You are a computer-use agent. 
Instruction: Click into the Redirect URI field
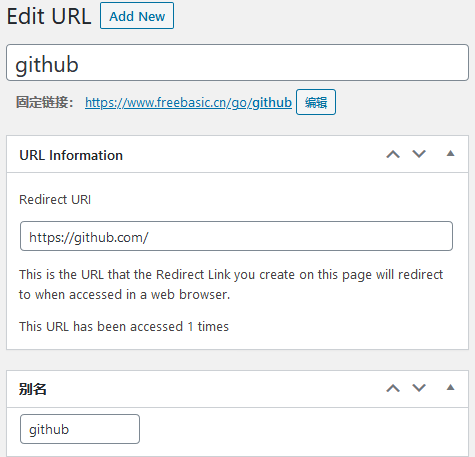pyautogui.click(x=236, y=236)
